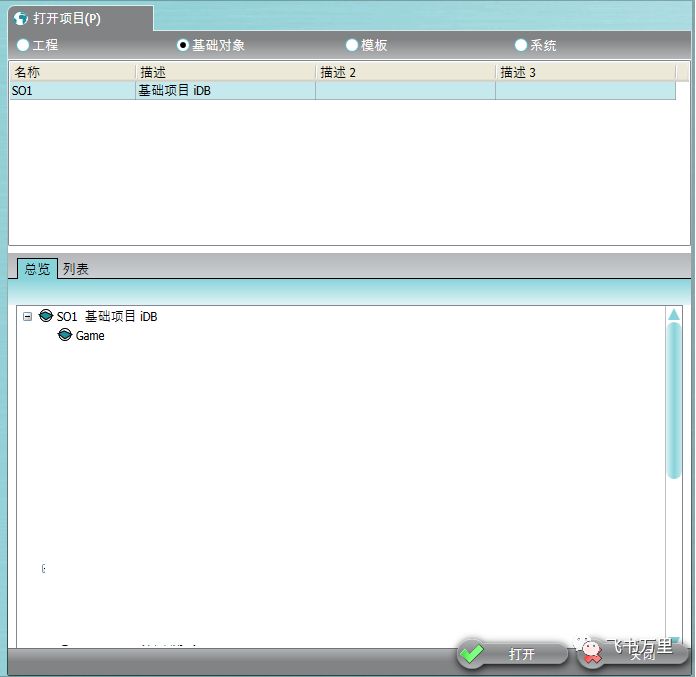Viewport: 696px width, 677px height.
Task: Click the 打开项目(P) title tab
Action: point(81,19)
